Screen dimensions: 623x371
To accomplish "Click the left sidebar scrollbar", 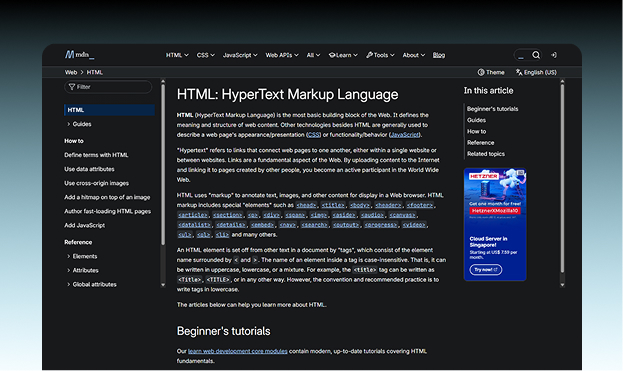I will [163, 165].
